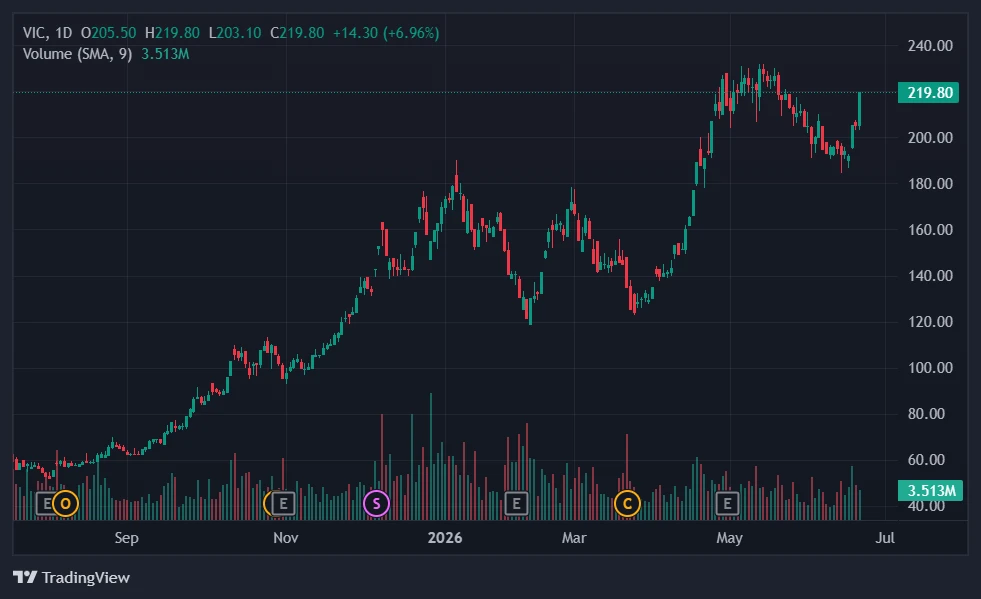Open the E earnings marker above Nov
This screenshot has height=599, width=981.
click(283, 503)
